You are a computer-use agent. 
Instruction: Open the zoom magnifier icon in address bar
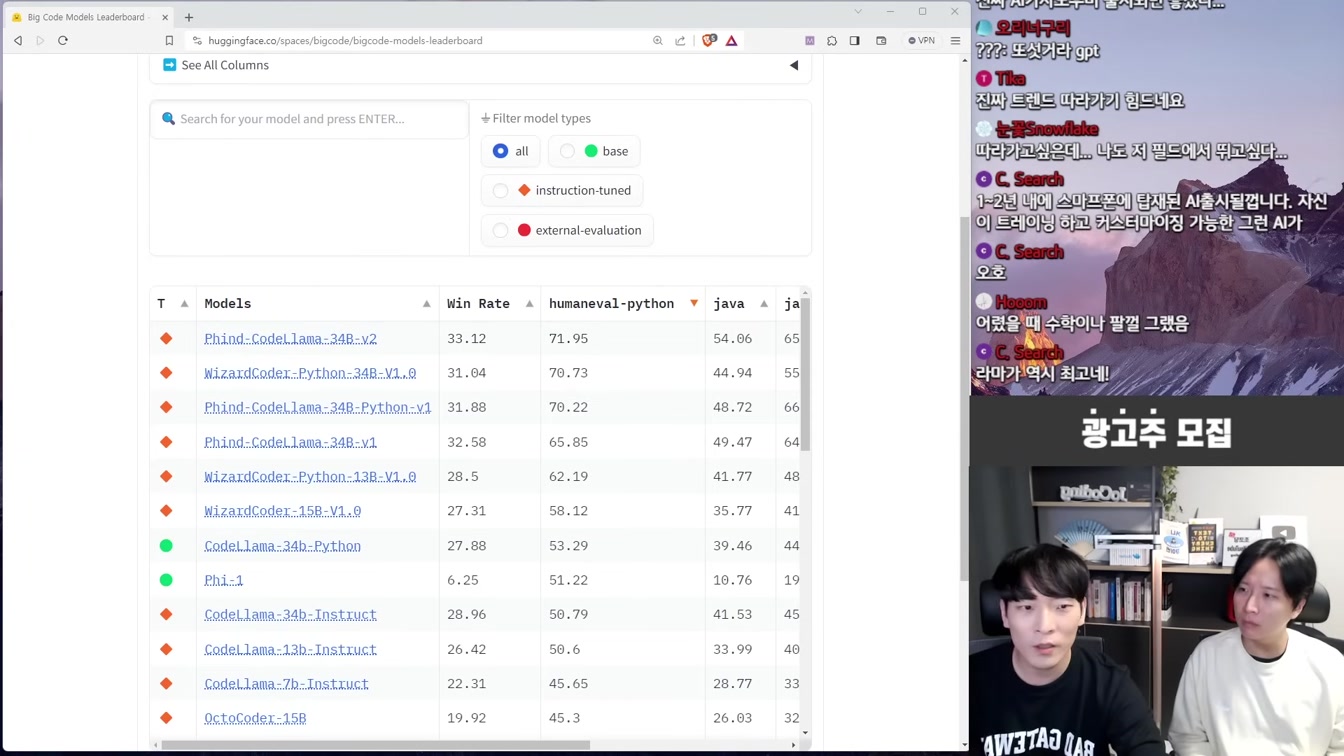658,41
